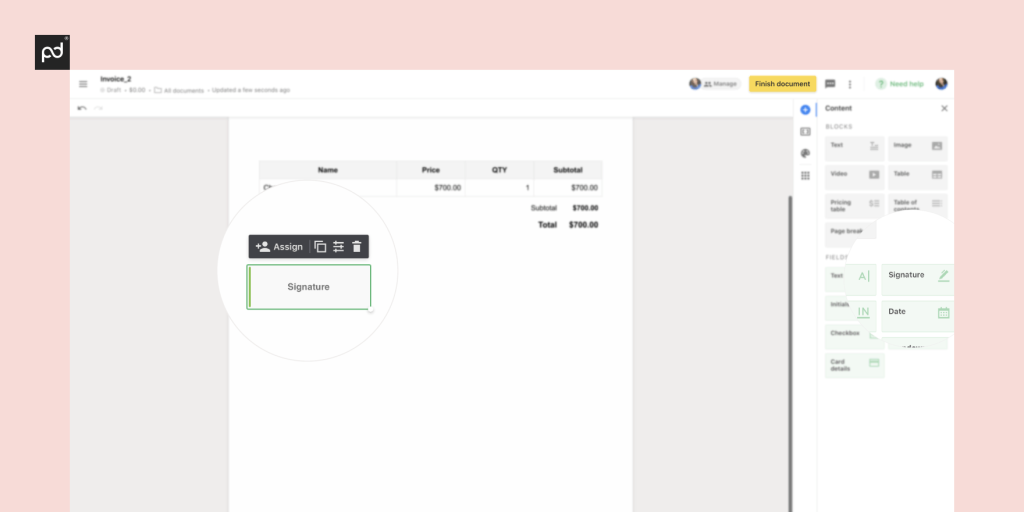1024x512 pixels.
Task: Pick the Signature field from Fields
Action: tap(919, 279)
